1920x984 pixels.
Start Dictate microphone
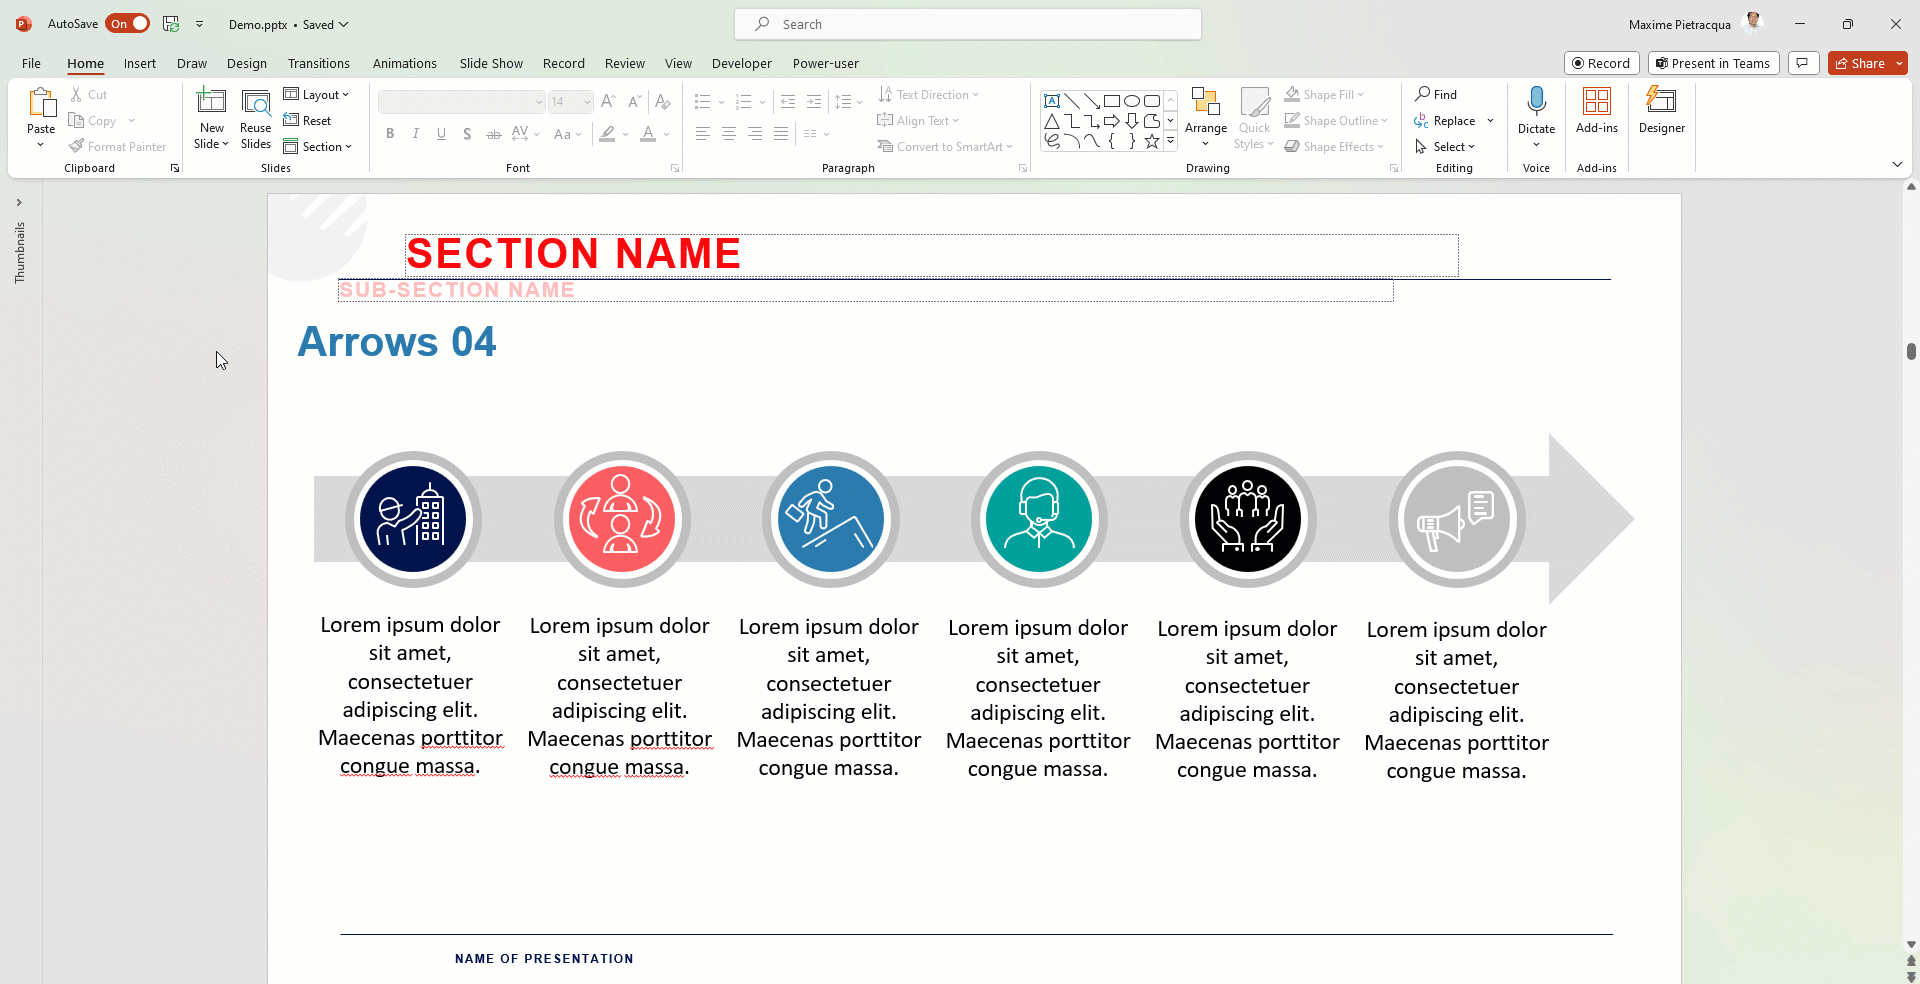coord(1536,102)
